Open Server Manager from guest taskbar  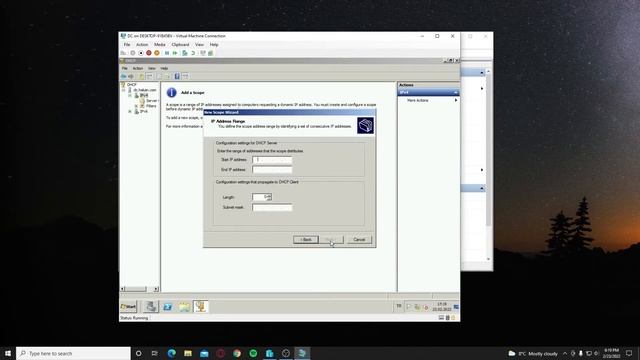tap(151, 307)
